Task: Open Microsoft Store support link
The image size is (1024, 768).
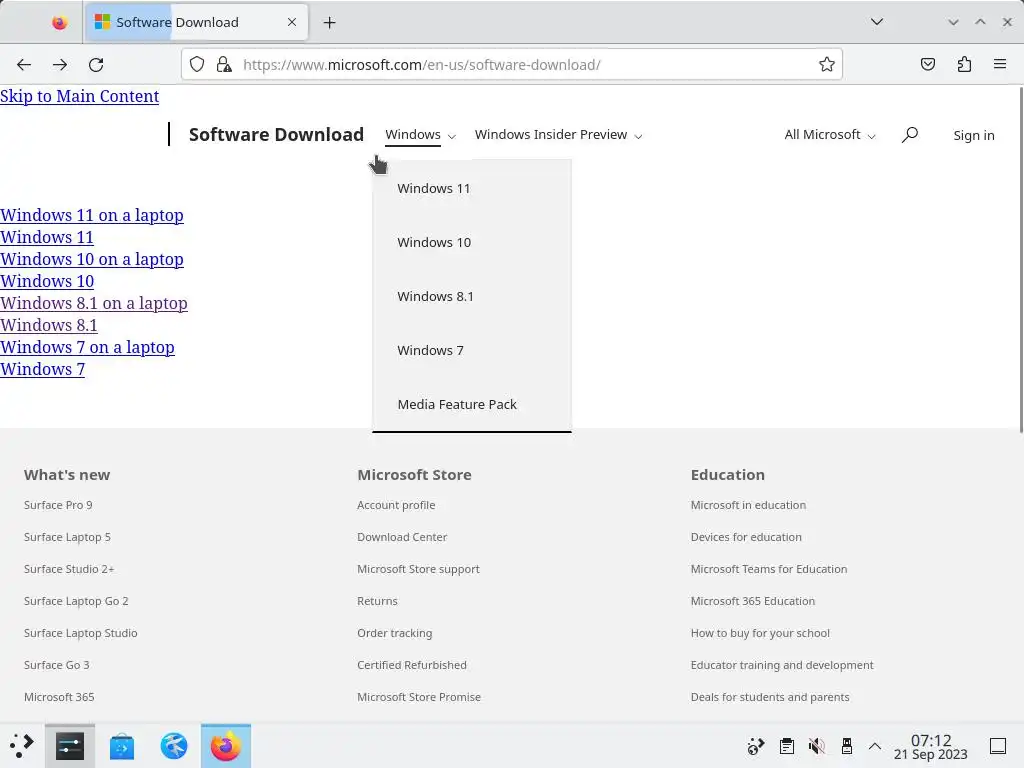Action: (419, 569)
